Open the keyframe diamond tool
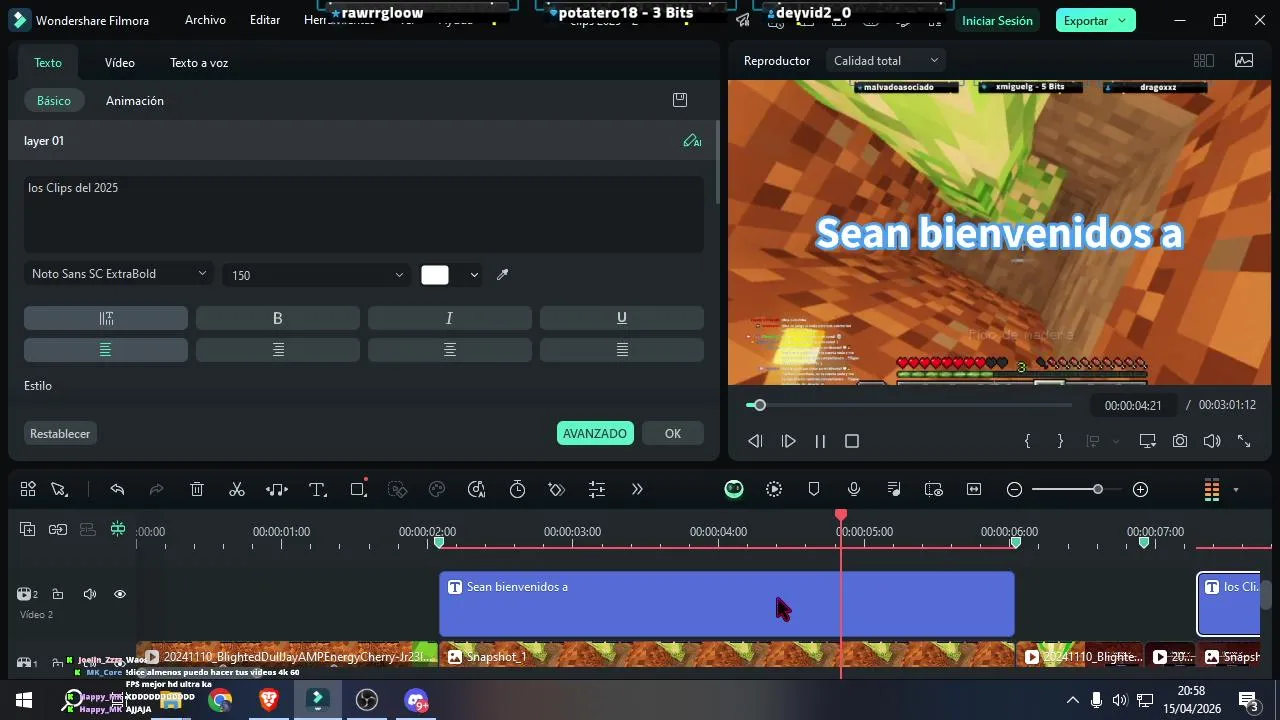This screenshot has width=1280, height=720. coord(557,489)
